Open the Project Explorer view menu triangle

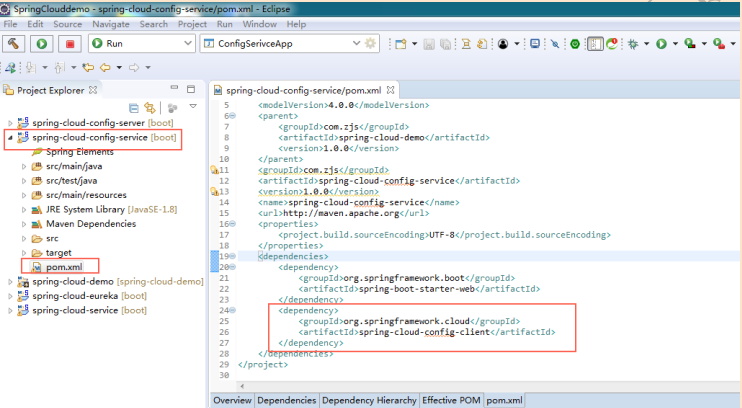point(193,106)
